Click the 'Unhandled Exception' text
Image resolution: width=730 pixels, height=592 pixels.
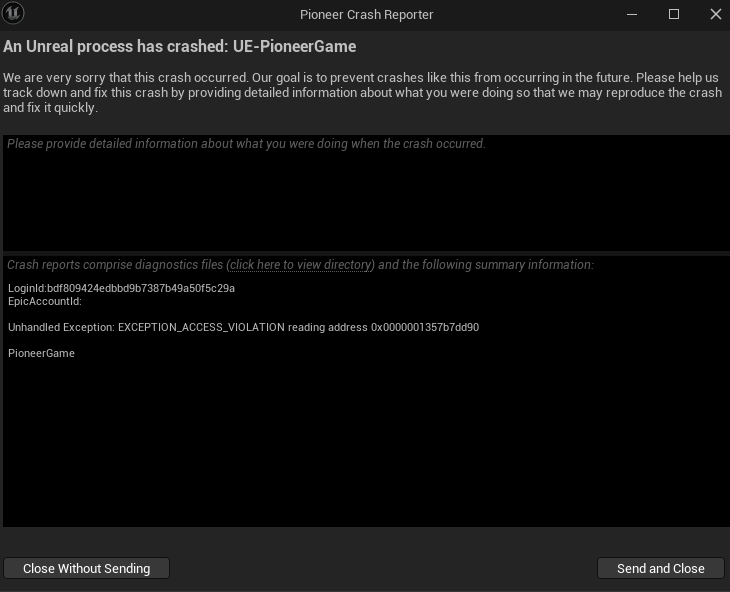60,327
